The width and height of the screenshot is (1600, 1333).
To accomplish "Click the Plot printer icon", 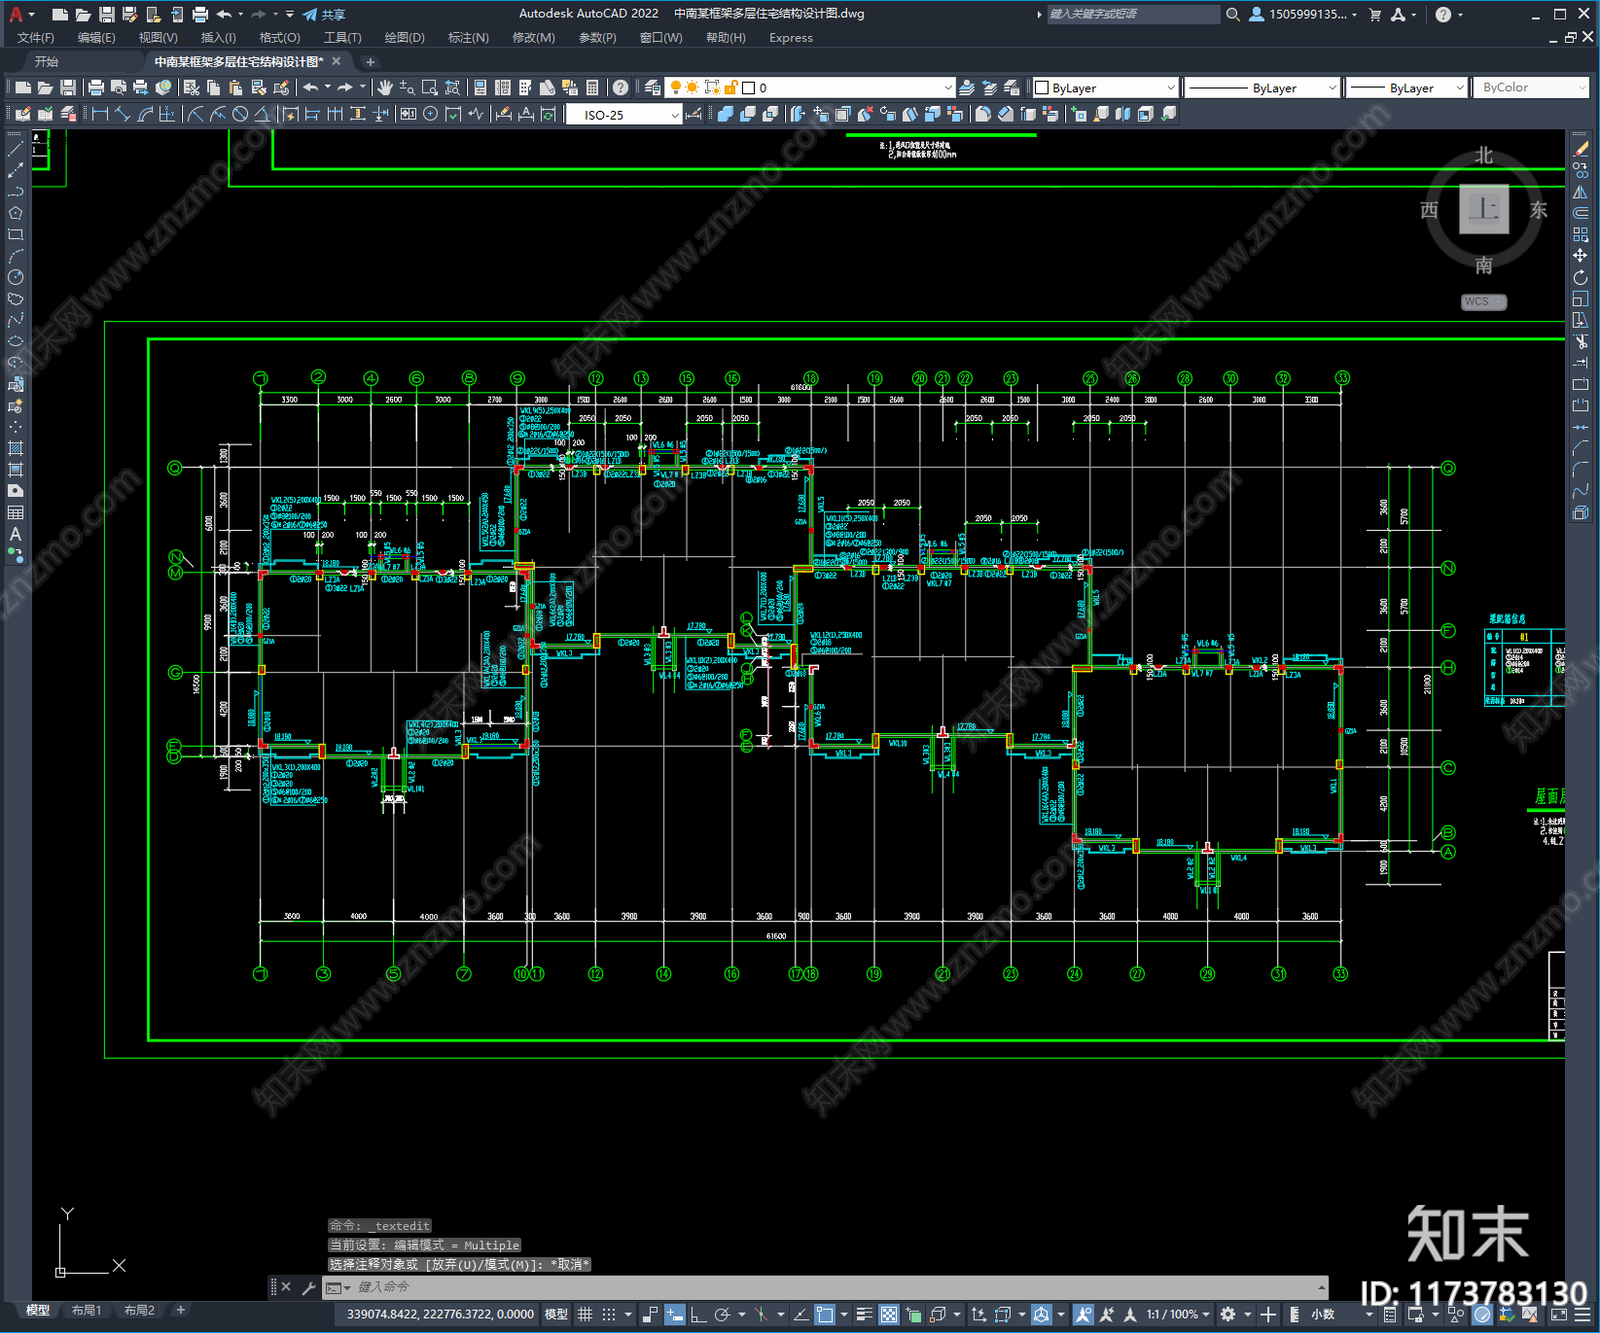I will (96, 88).
